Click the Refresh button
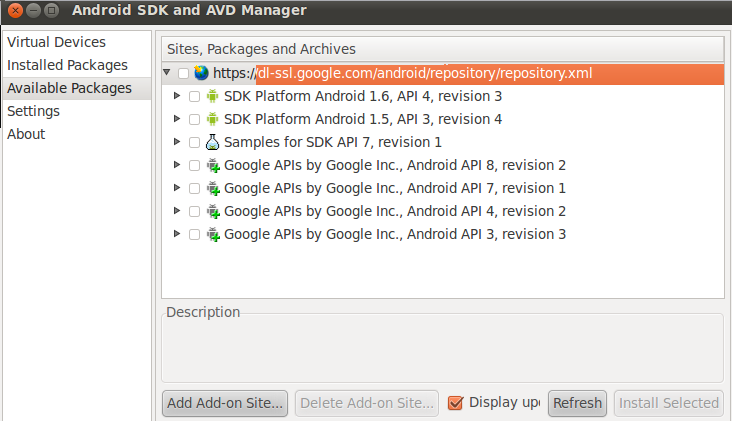 (577, 403)
